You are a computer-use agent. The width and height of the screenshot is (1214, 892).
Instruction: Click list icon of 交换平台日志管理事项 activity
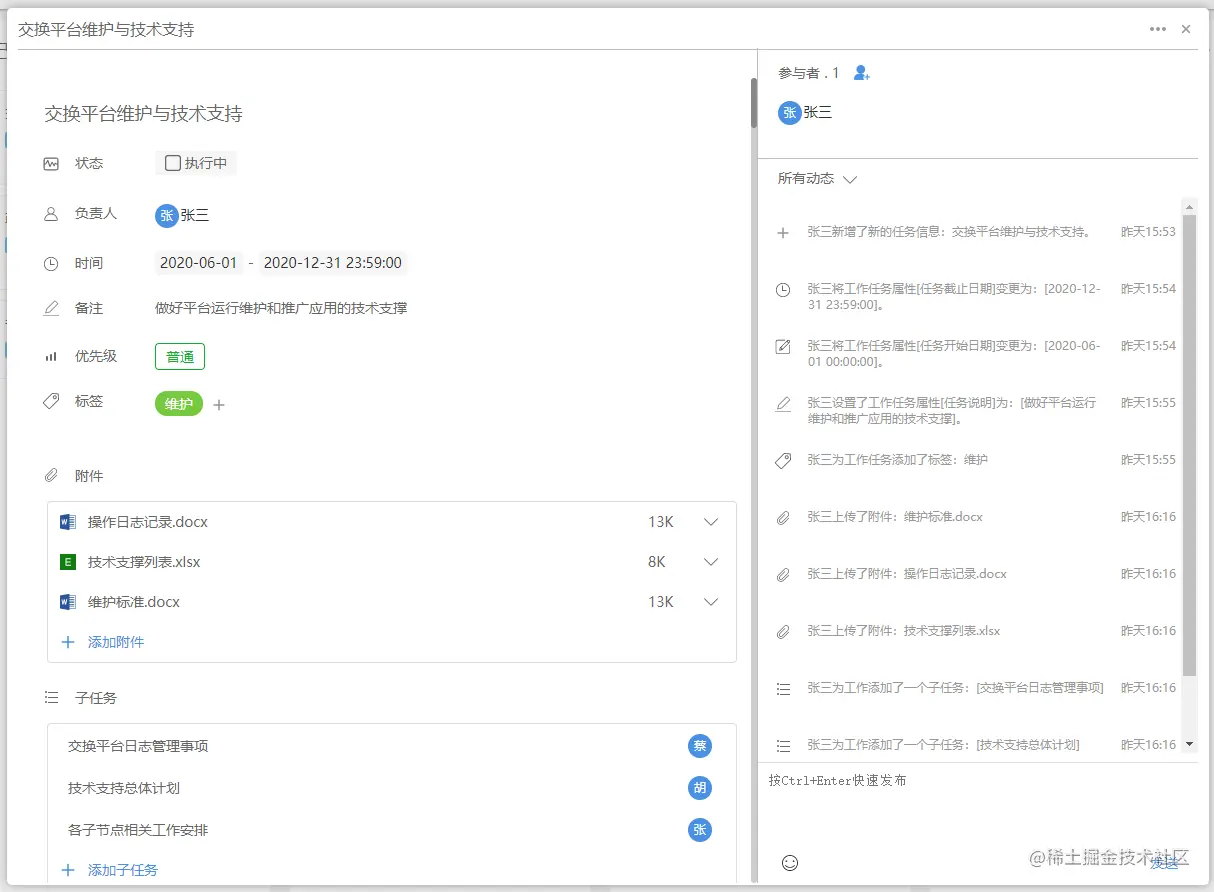(784, 689)
